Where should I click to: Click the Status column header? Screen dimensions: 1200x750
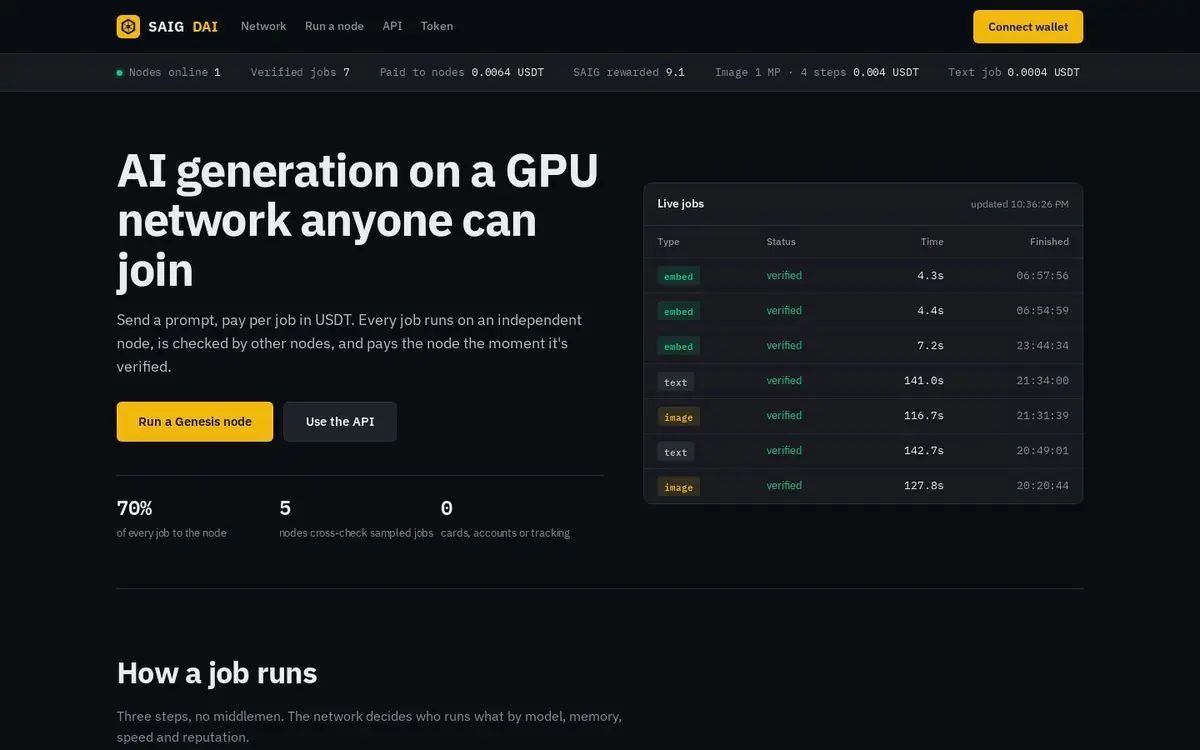[781, 242]
